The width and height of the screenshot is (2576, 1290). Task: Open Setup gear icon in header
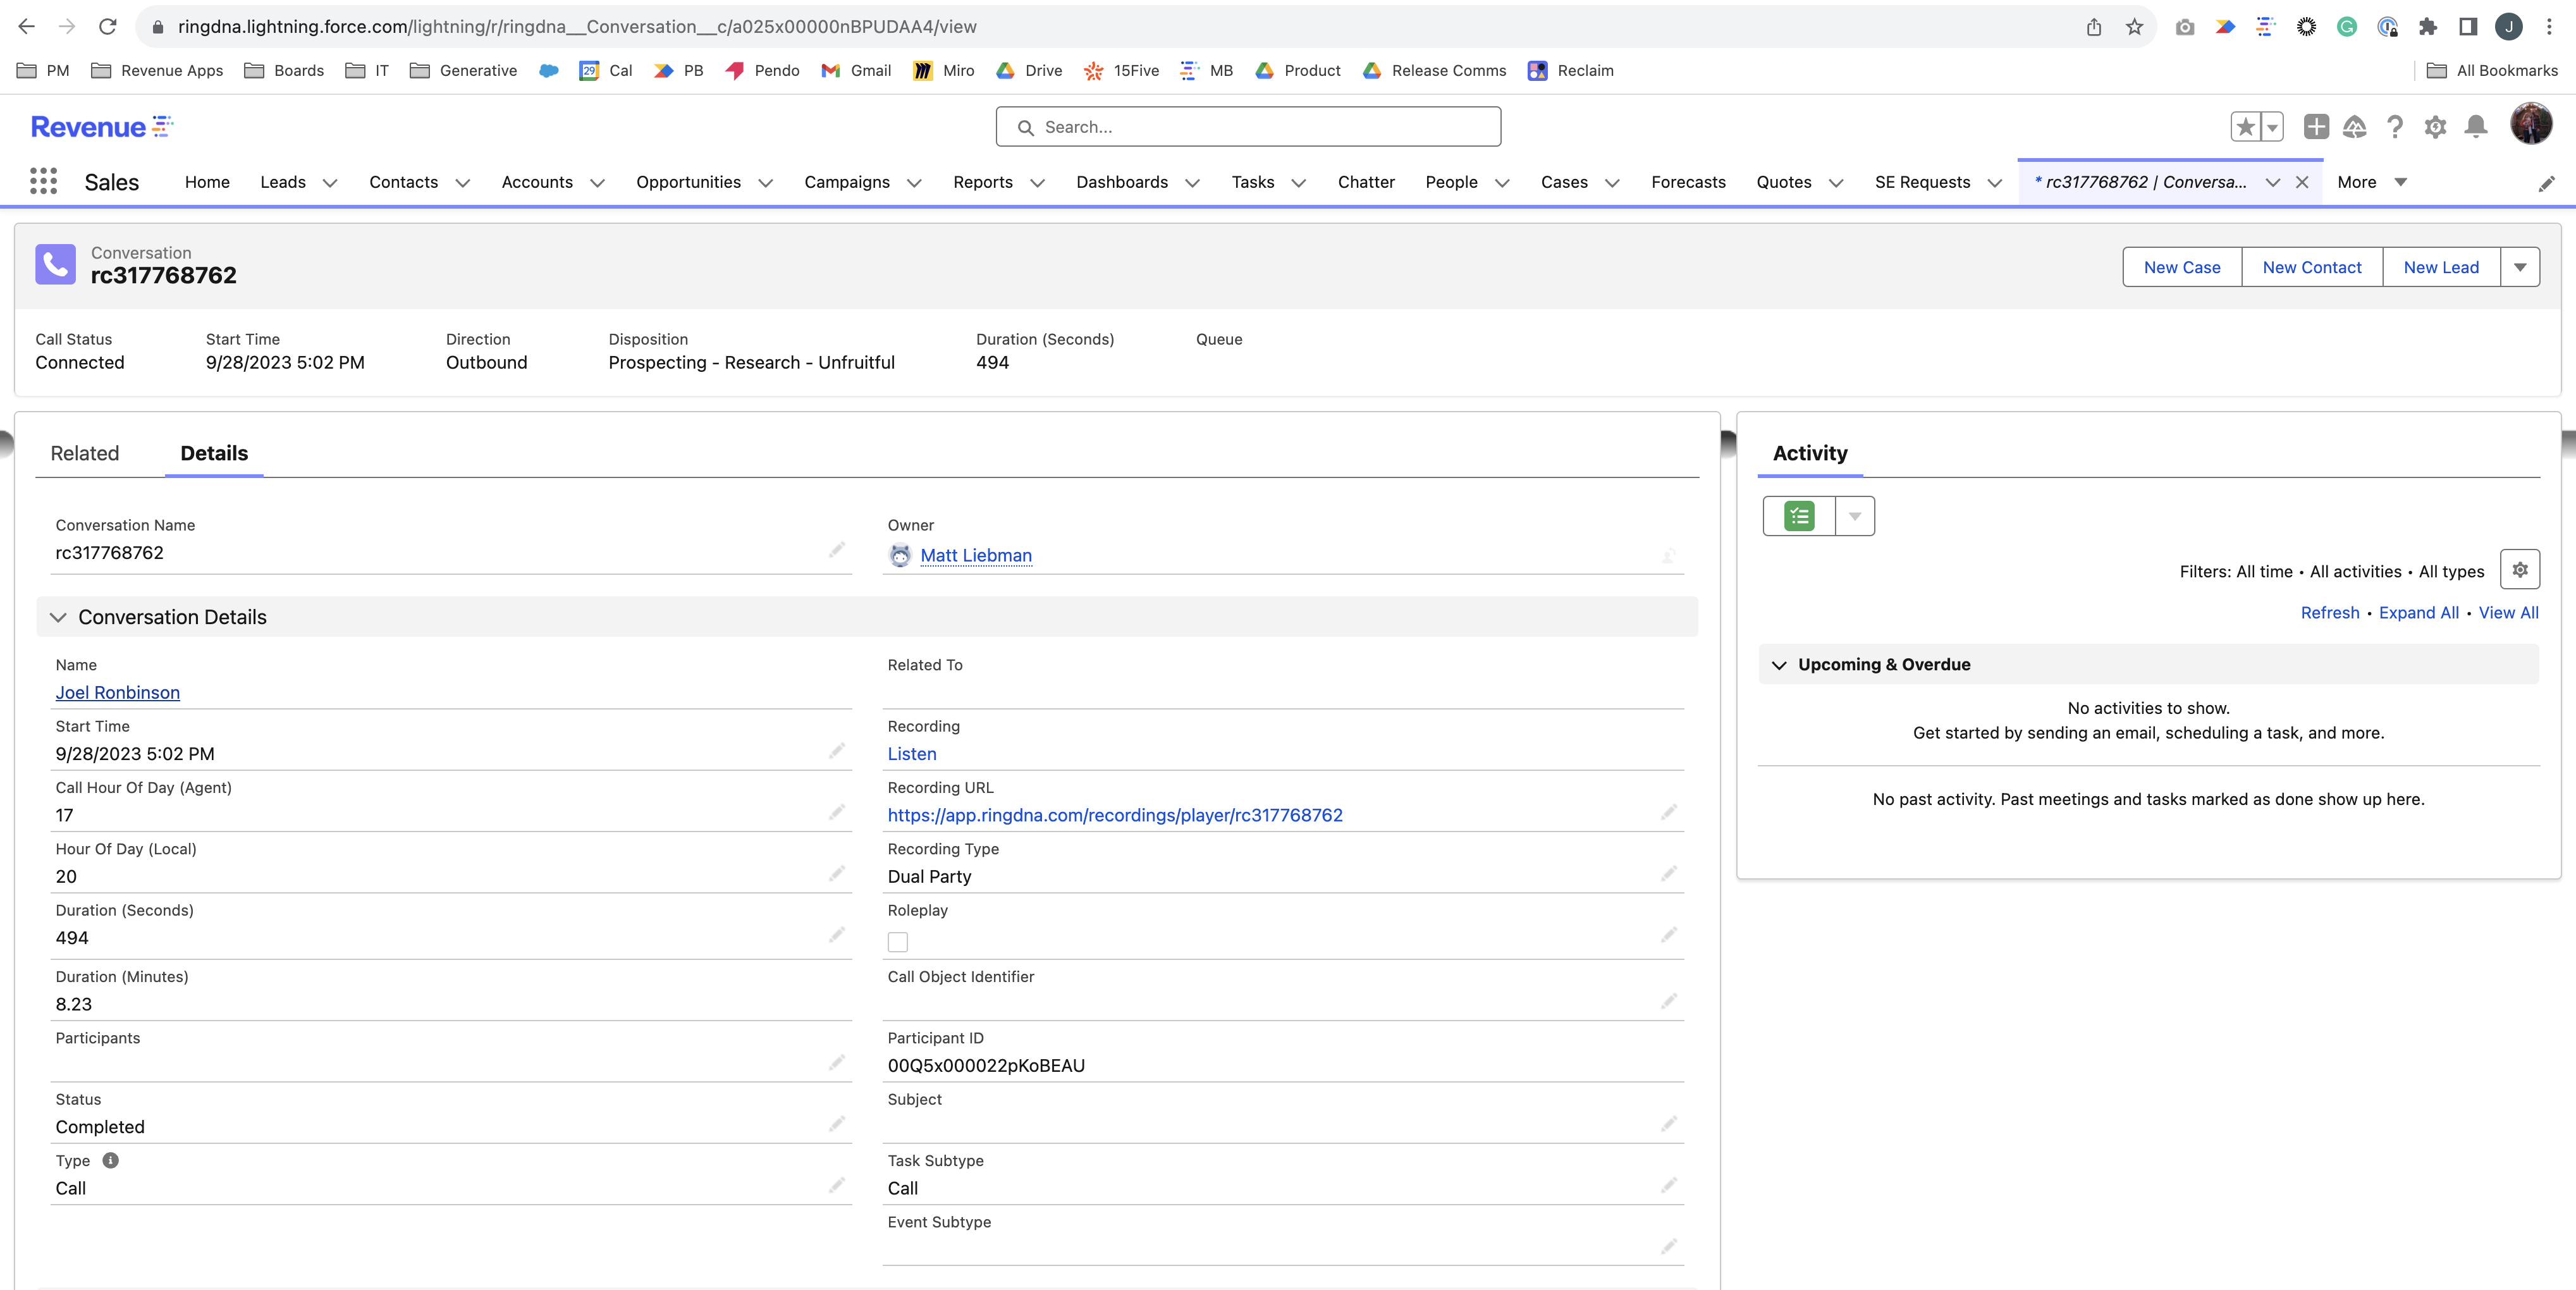(2435, 127)
